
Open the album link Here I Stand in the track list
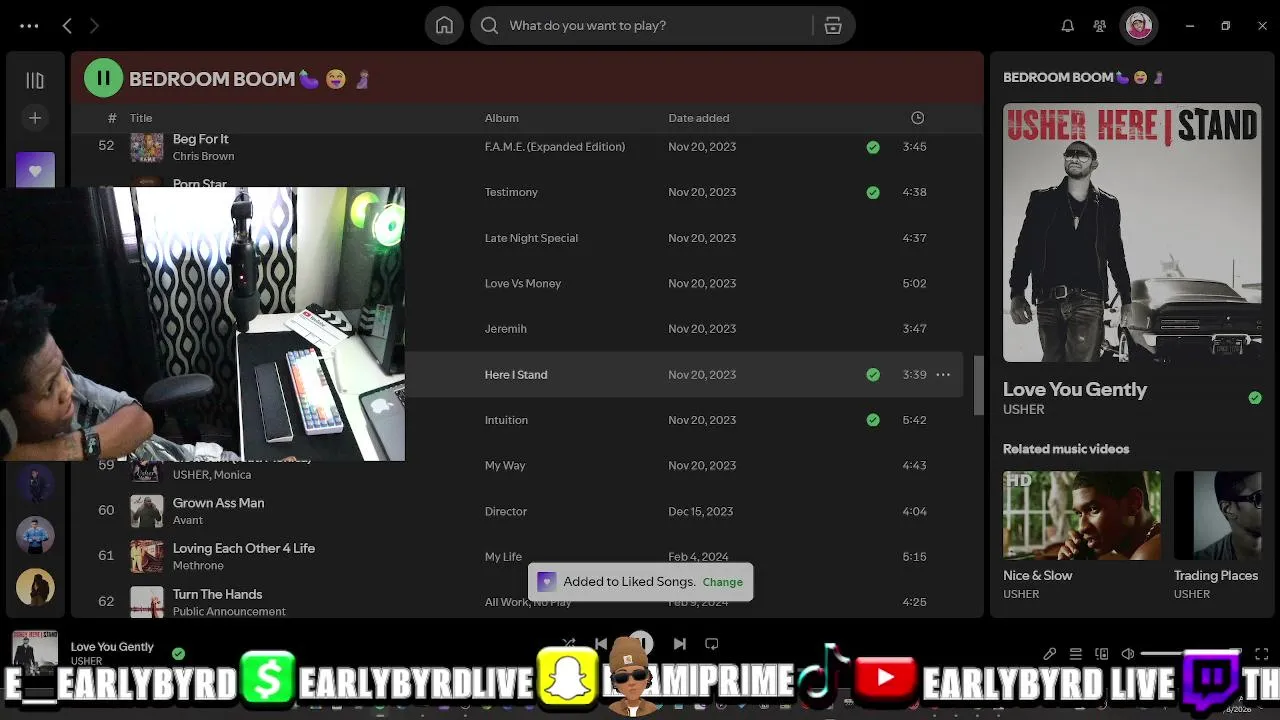point(516,374)
